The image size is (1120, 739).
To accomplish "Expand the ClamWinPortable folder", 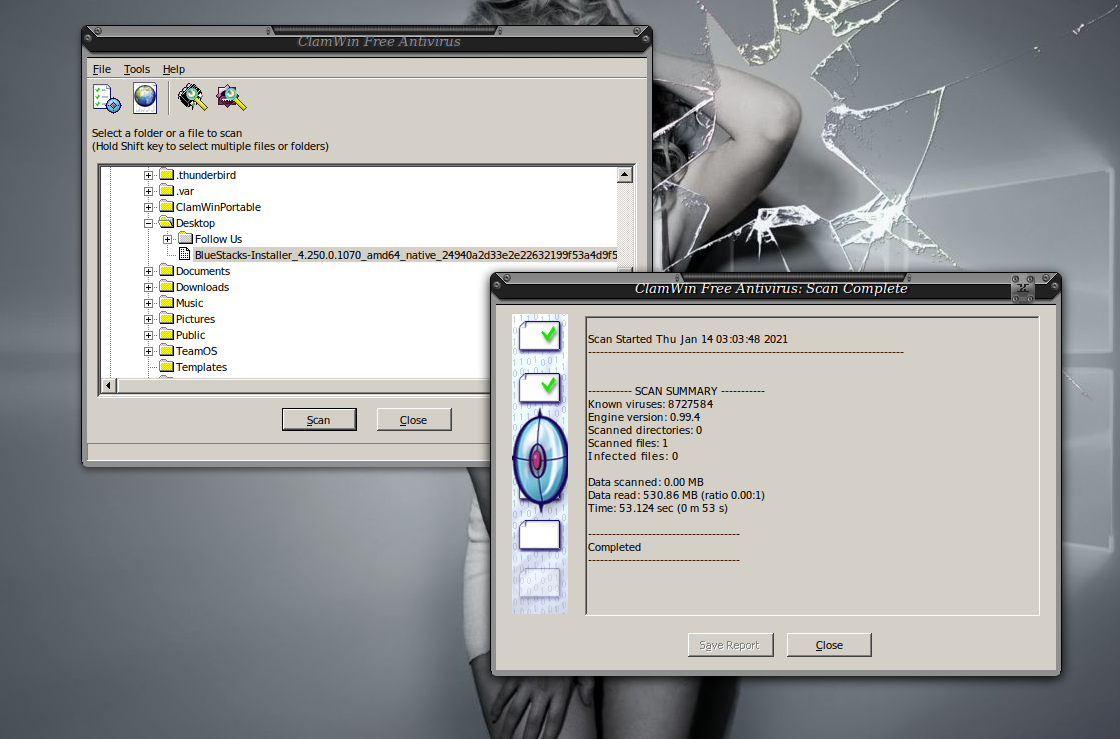I will (149, 207).
